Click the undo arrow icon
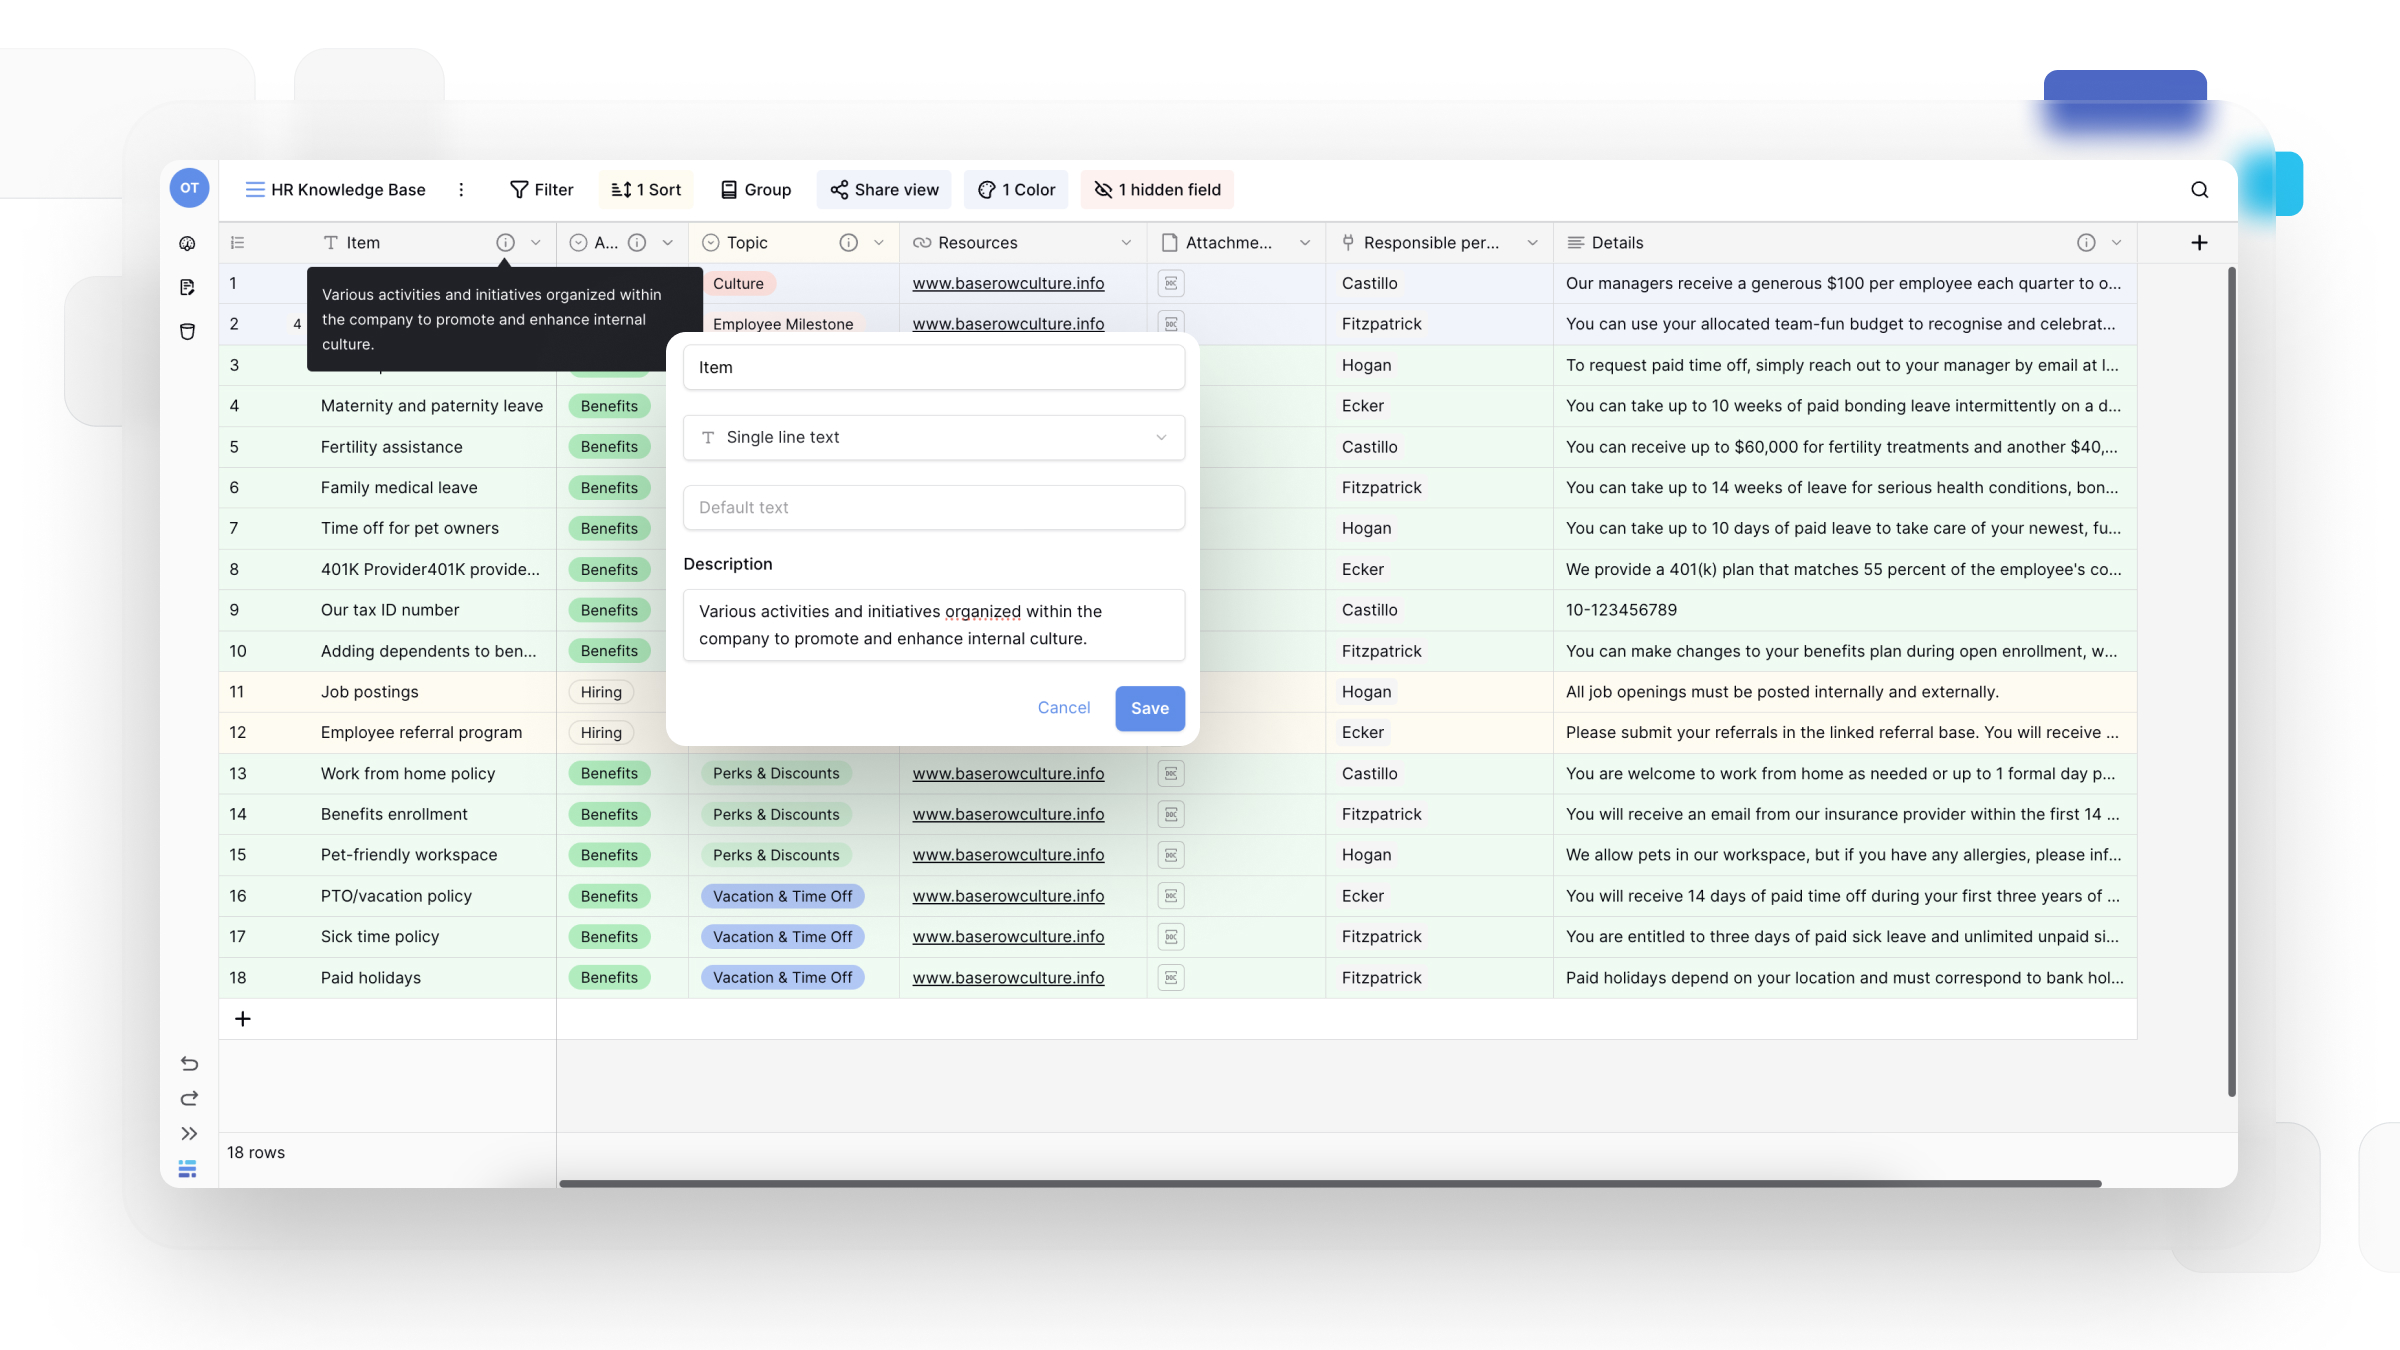This screenshot has width=2400, height=1350. point(189,1063)
